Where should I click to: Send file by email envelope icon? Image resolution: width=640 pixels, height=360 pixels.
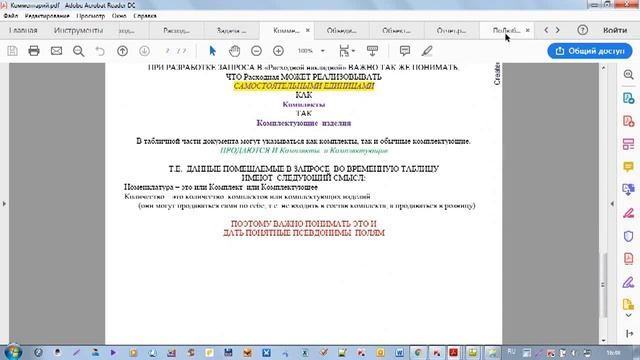click(56, 51)
